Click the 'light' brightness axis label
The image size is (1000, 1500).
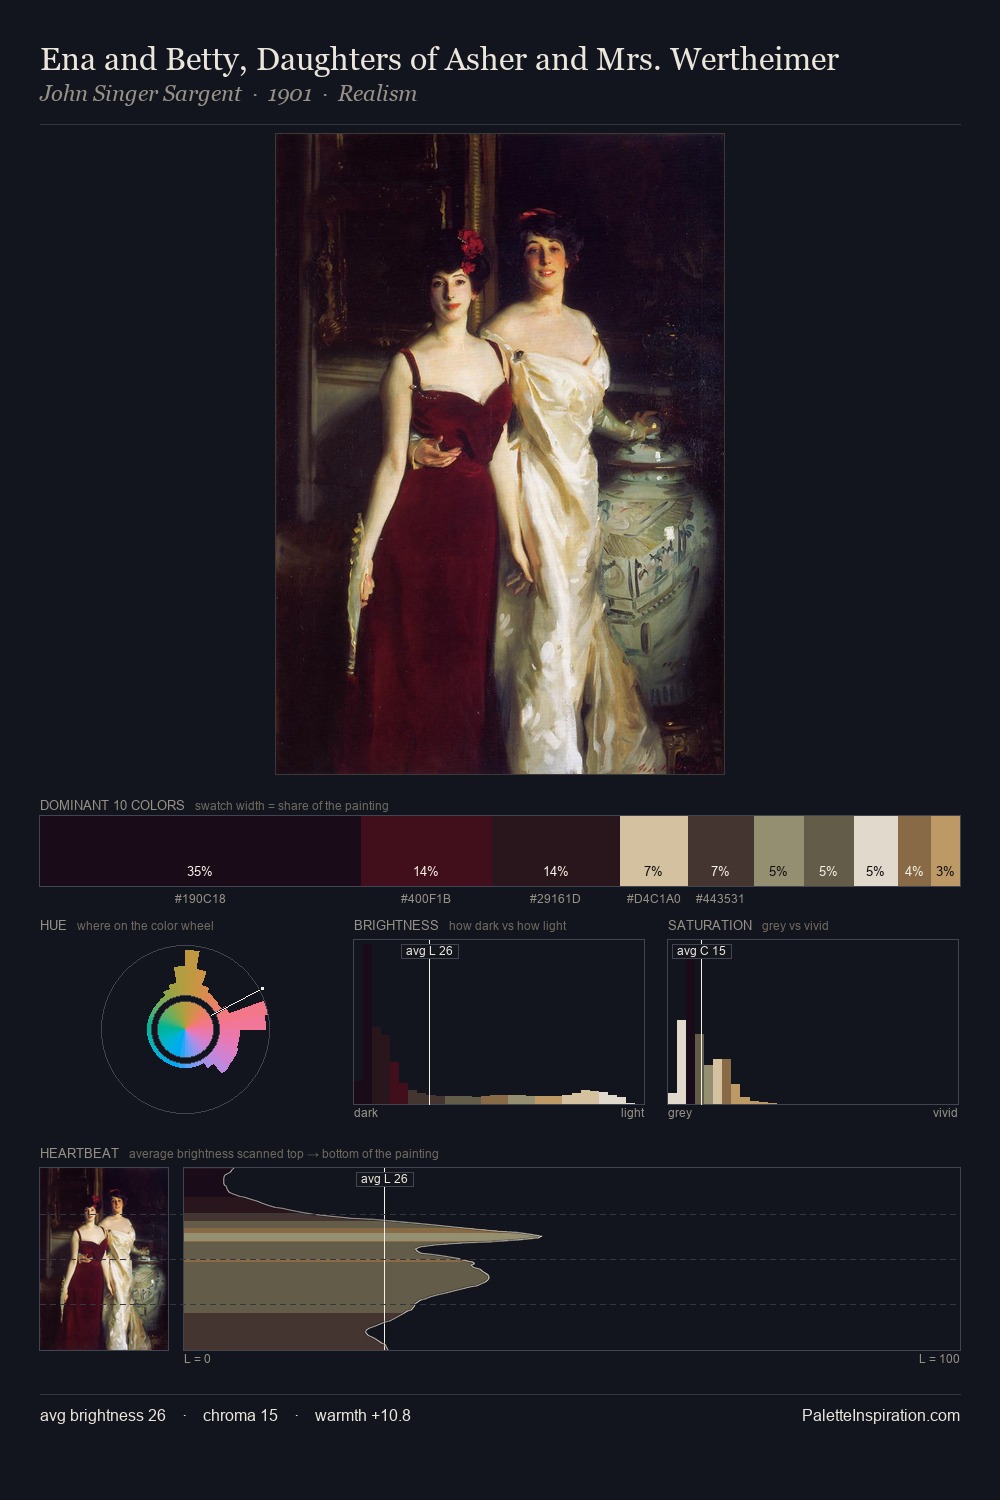point(632,1113)
